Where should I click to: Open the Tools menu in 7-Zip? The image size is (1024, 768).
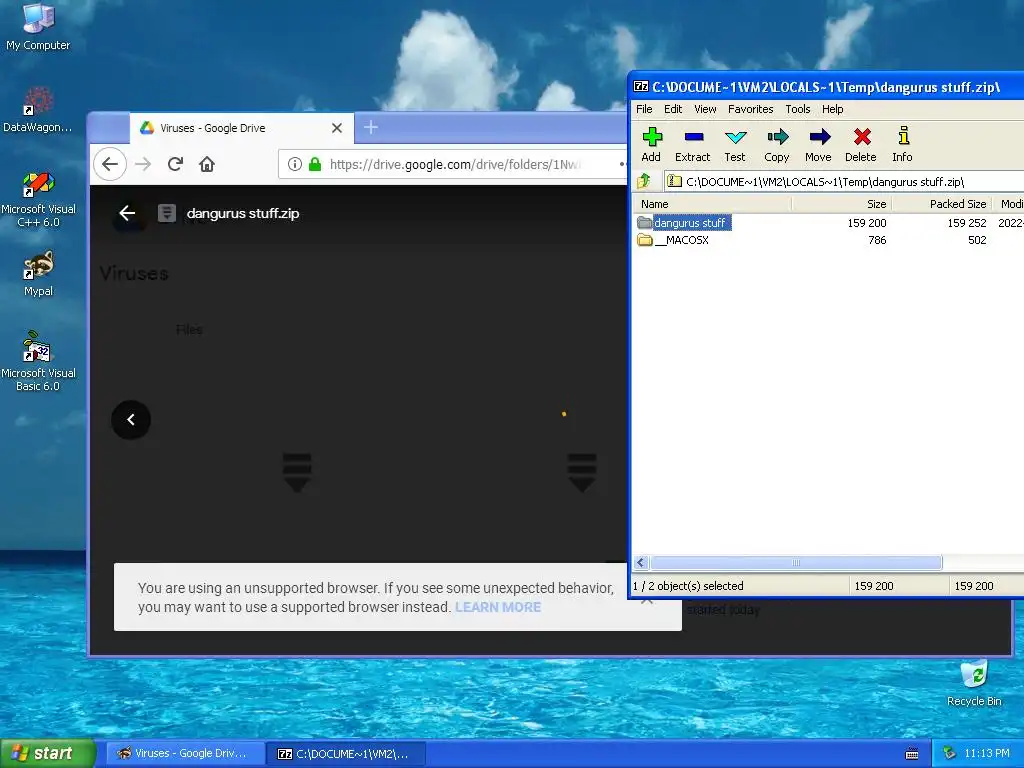click(x=797, y=109)
